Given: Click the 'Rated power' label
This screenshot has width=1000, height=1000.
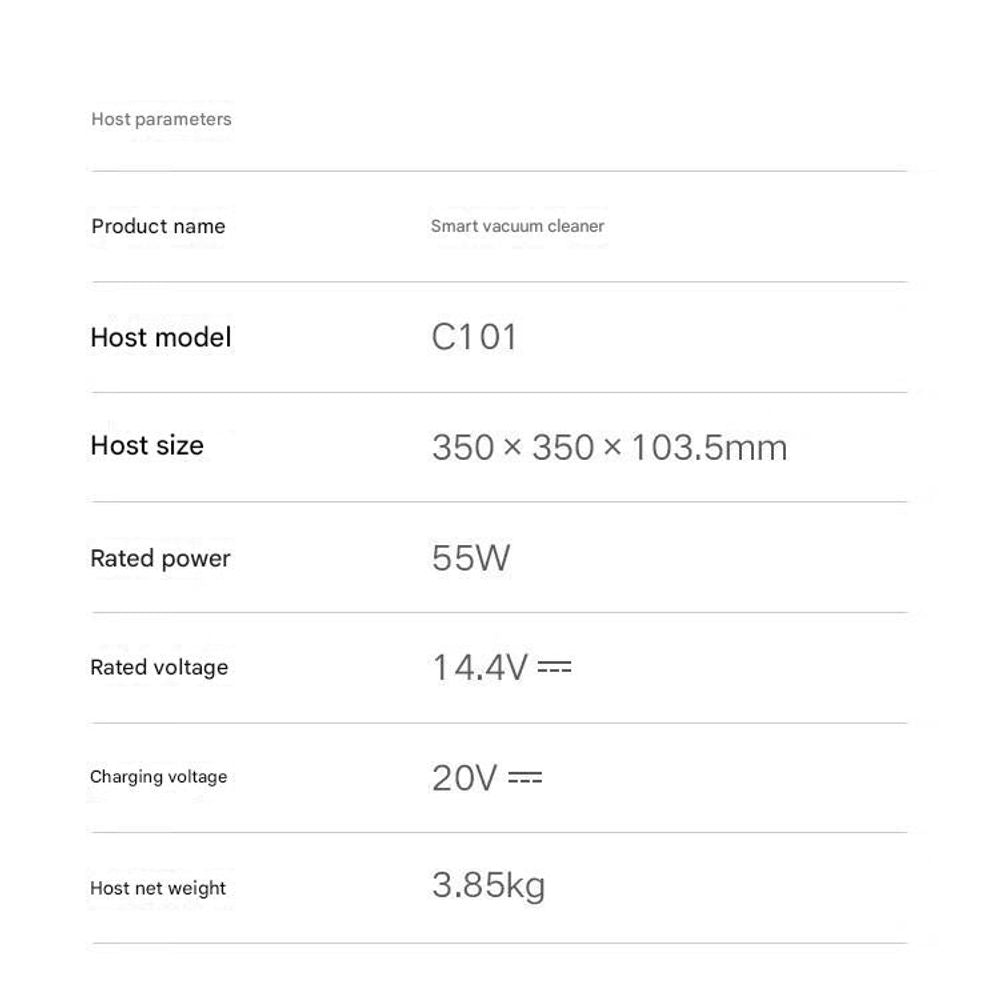Looking at the screenshot, I should (x=160, y=558).
